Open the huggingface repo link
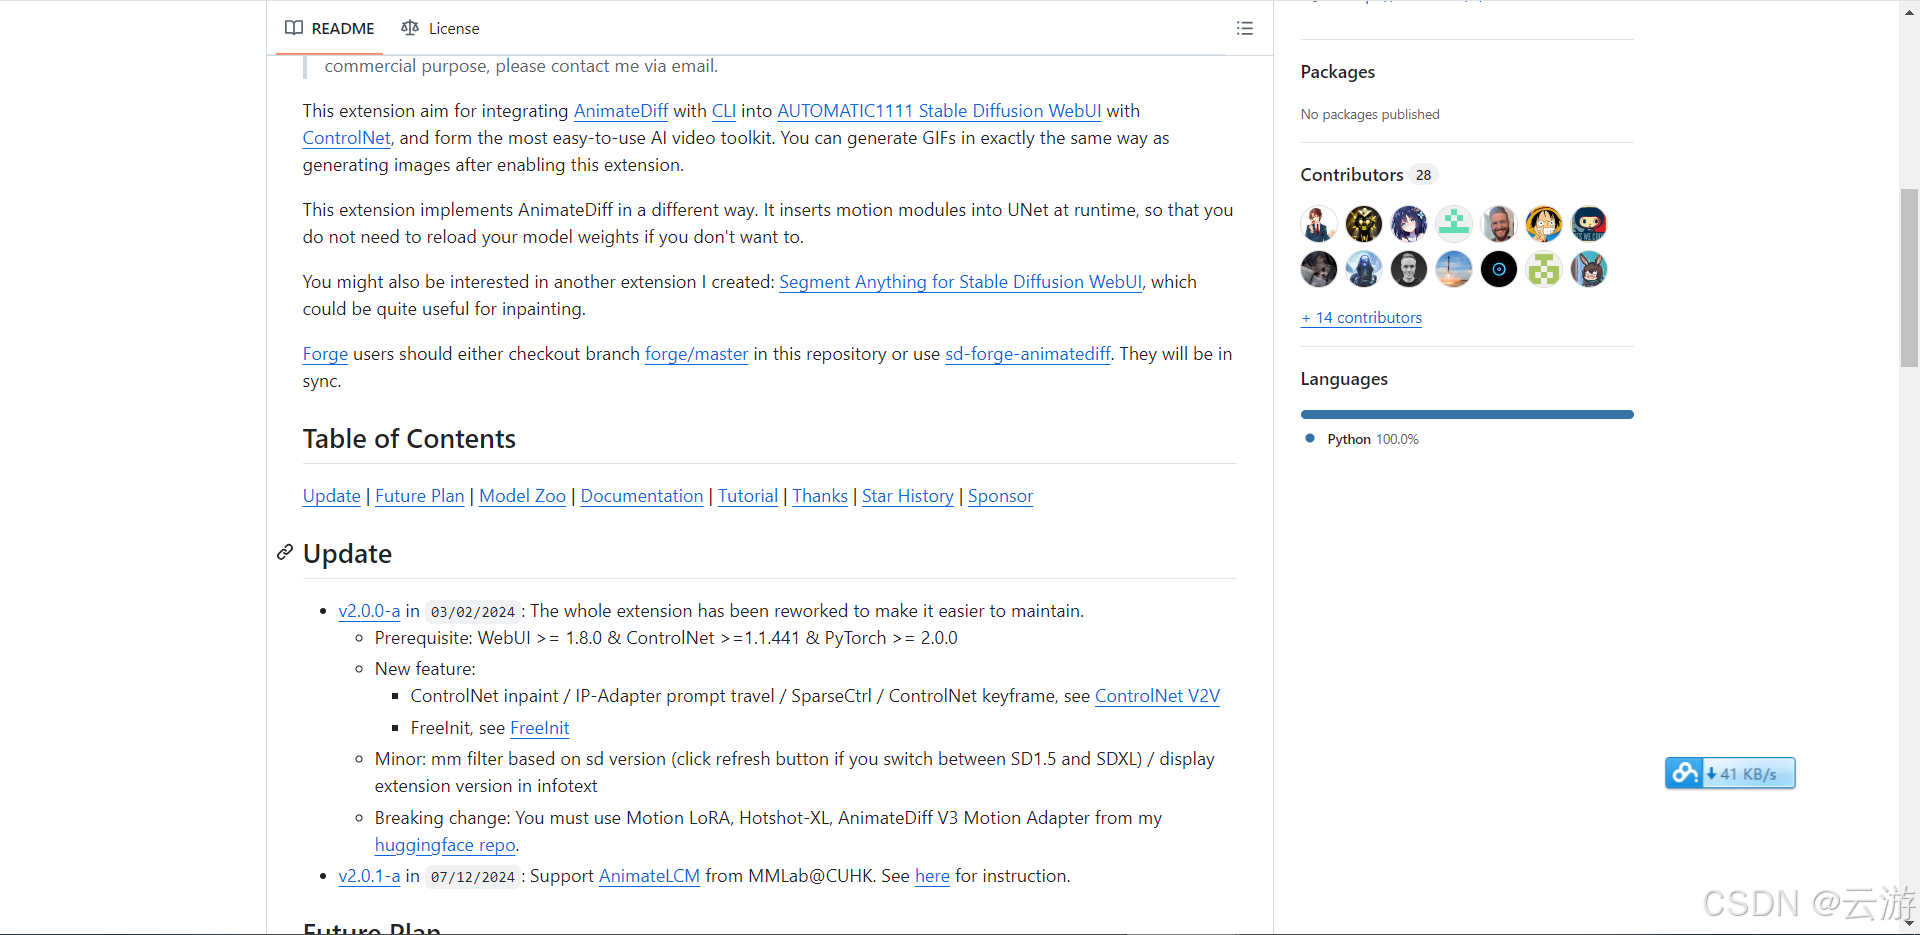The image size is (1920, 935). coord(445,845)
